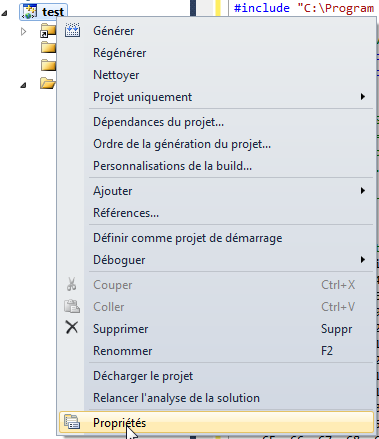Click the open folder icon in tree

point(48,83)
